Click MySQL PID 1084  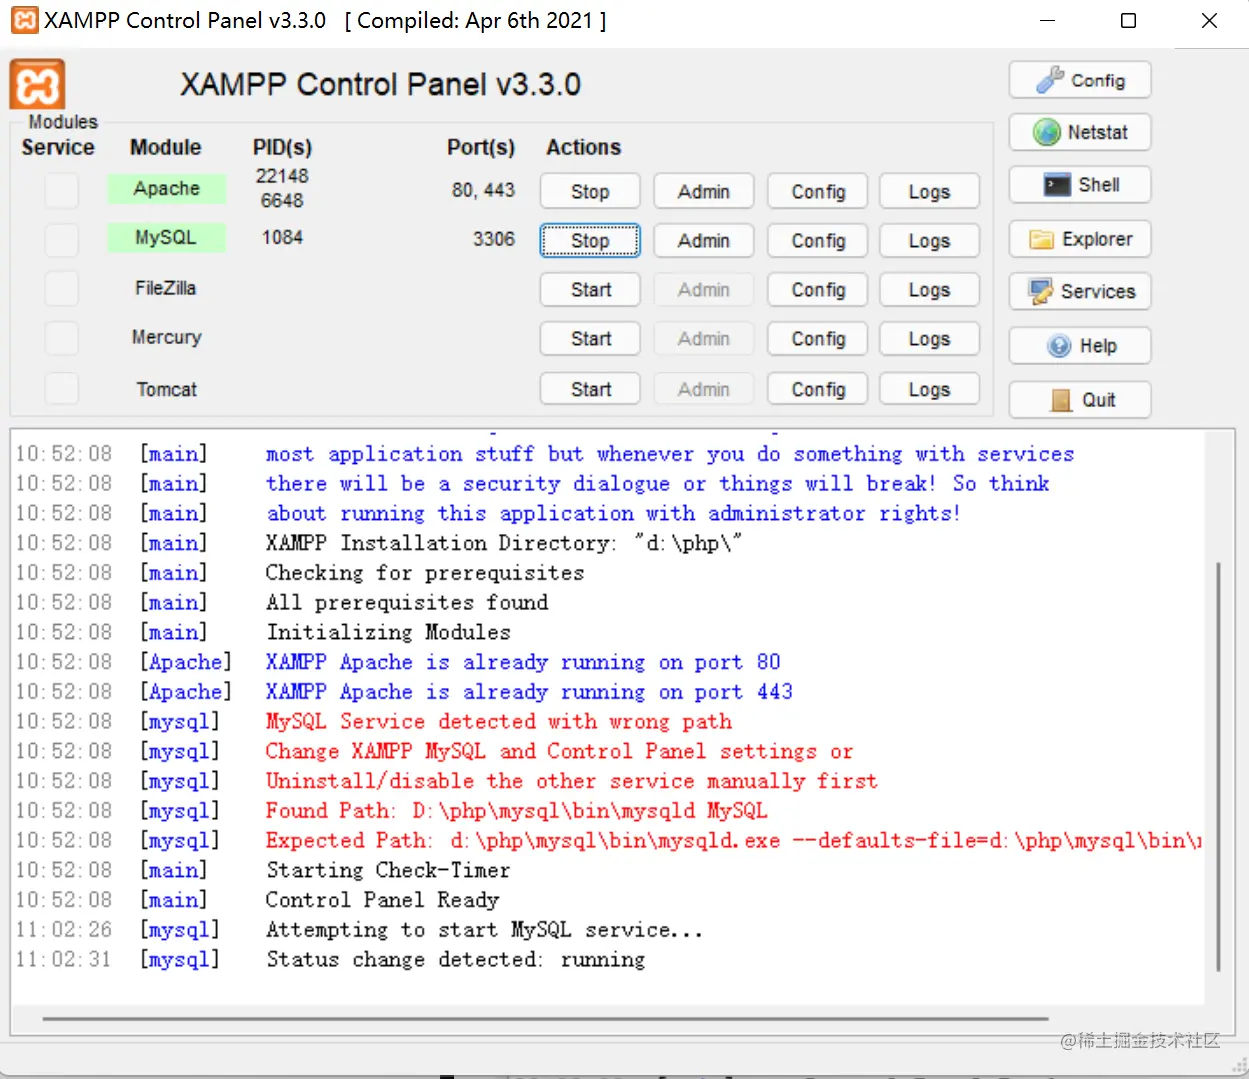click(x=282, y=238)
